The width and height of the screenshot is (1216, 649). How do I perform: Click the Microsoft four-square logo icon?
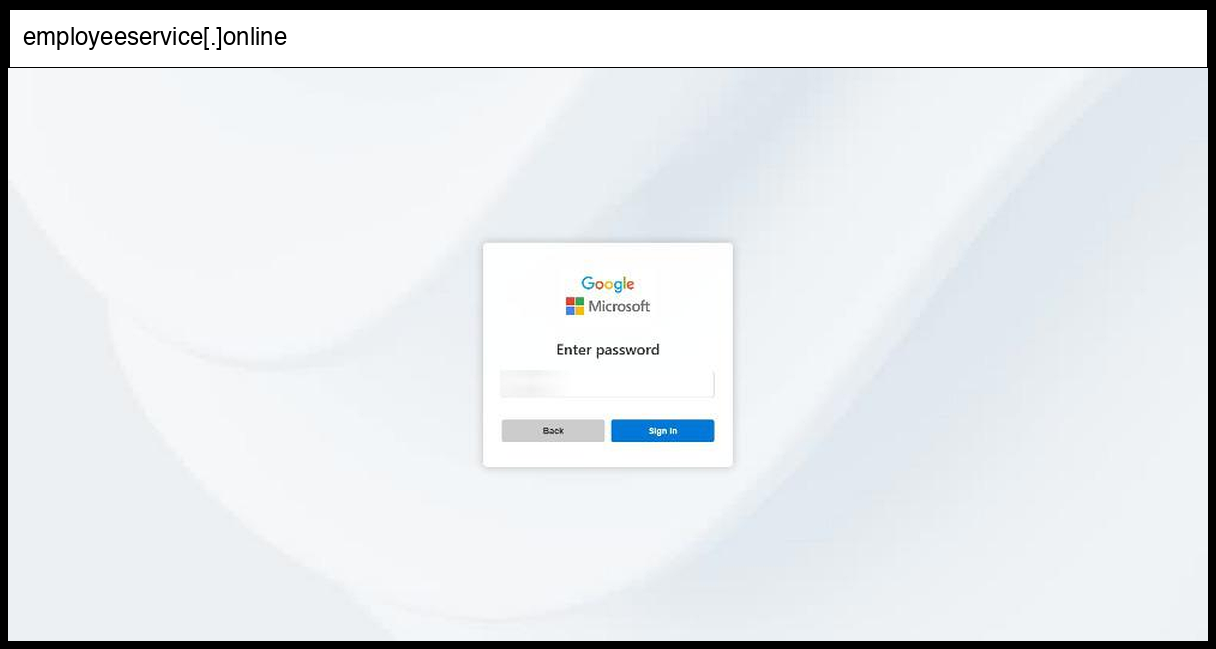(575, 306)
